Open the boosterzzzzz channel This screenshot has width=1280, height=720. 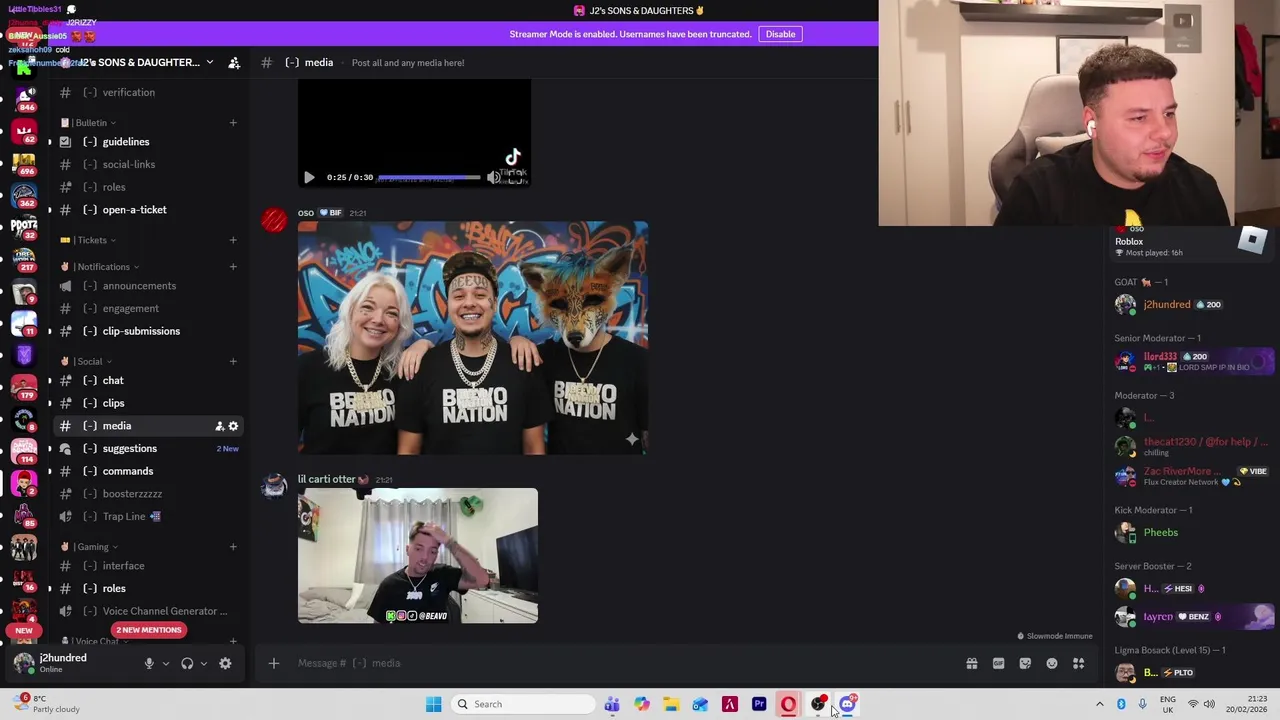click(x=149, y=494)
